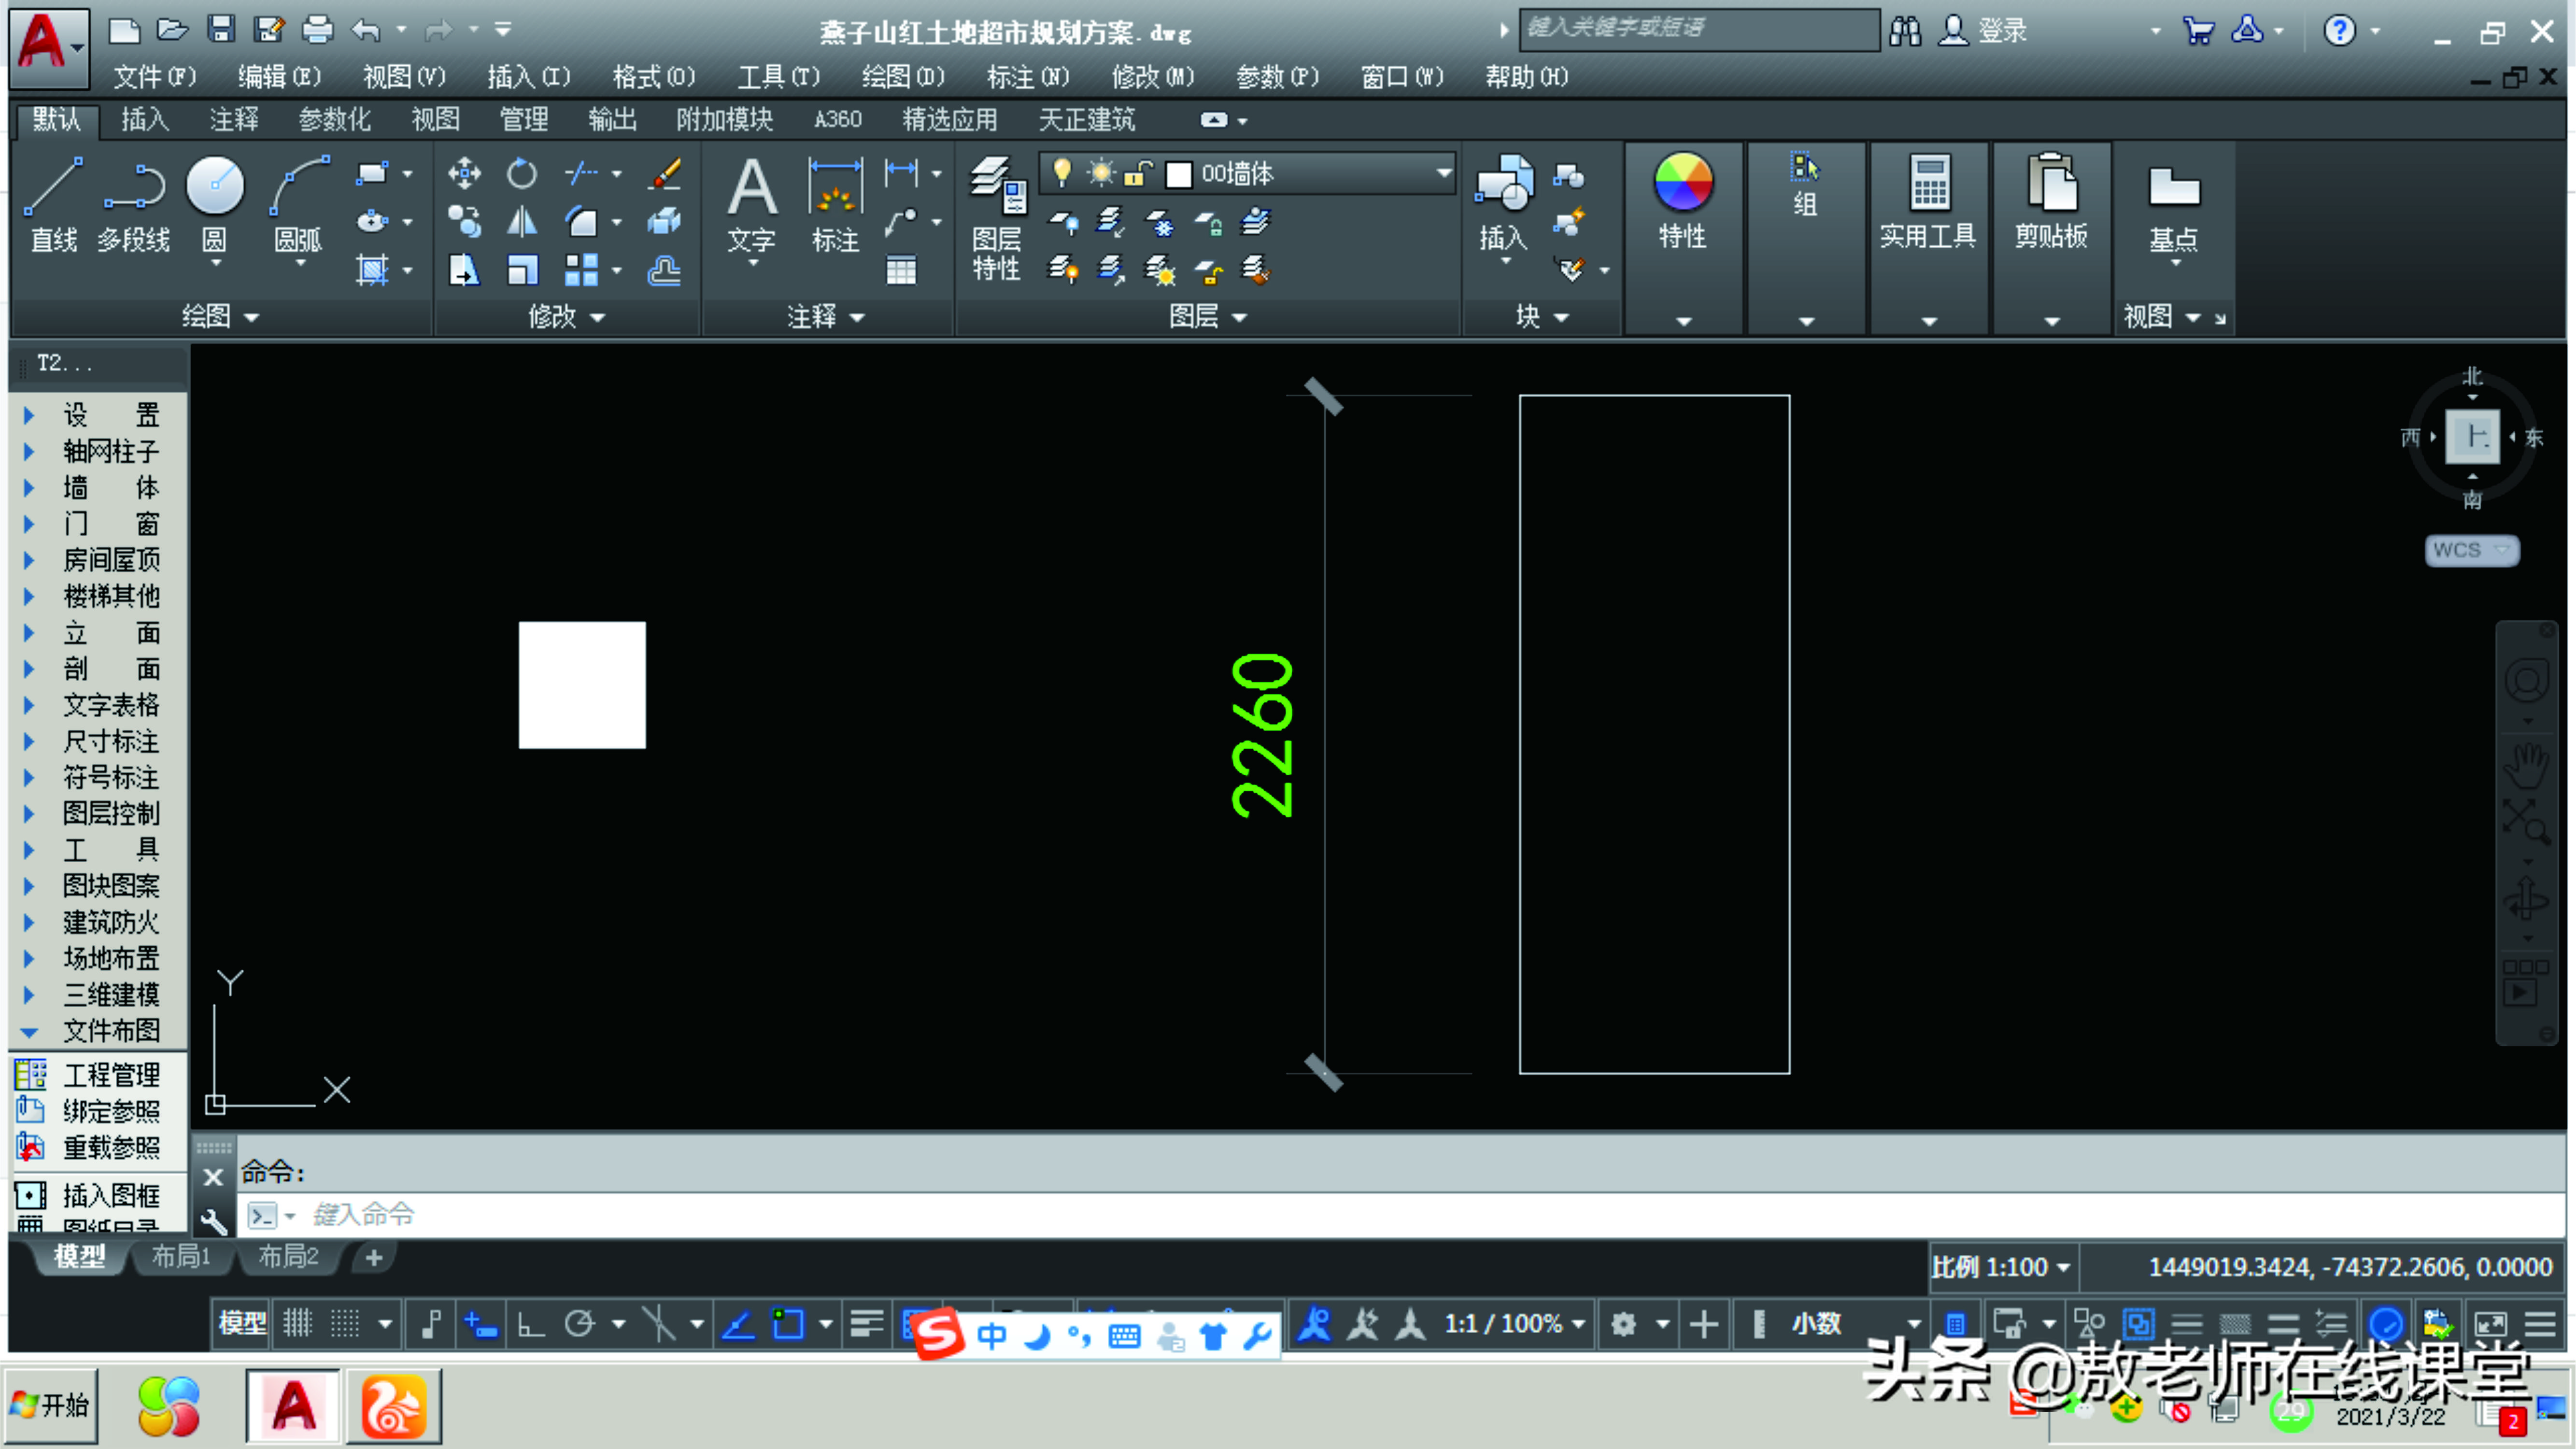Open the 文件(F) menu
This screenshot has width=2576, height=1449.
coord(154,77)
